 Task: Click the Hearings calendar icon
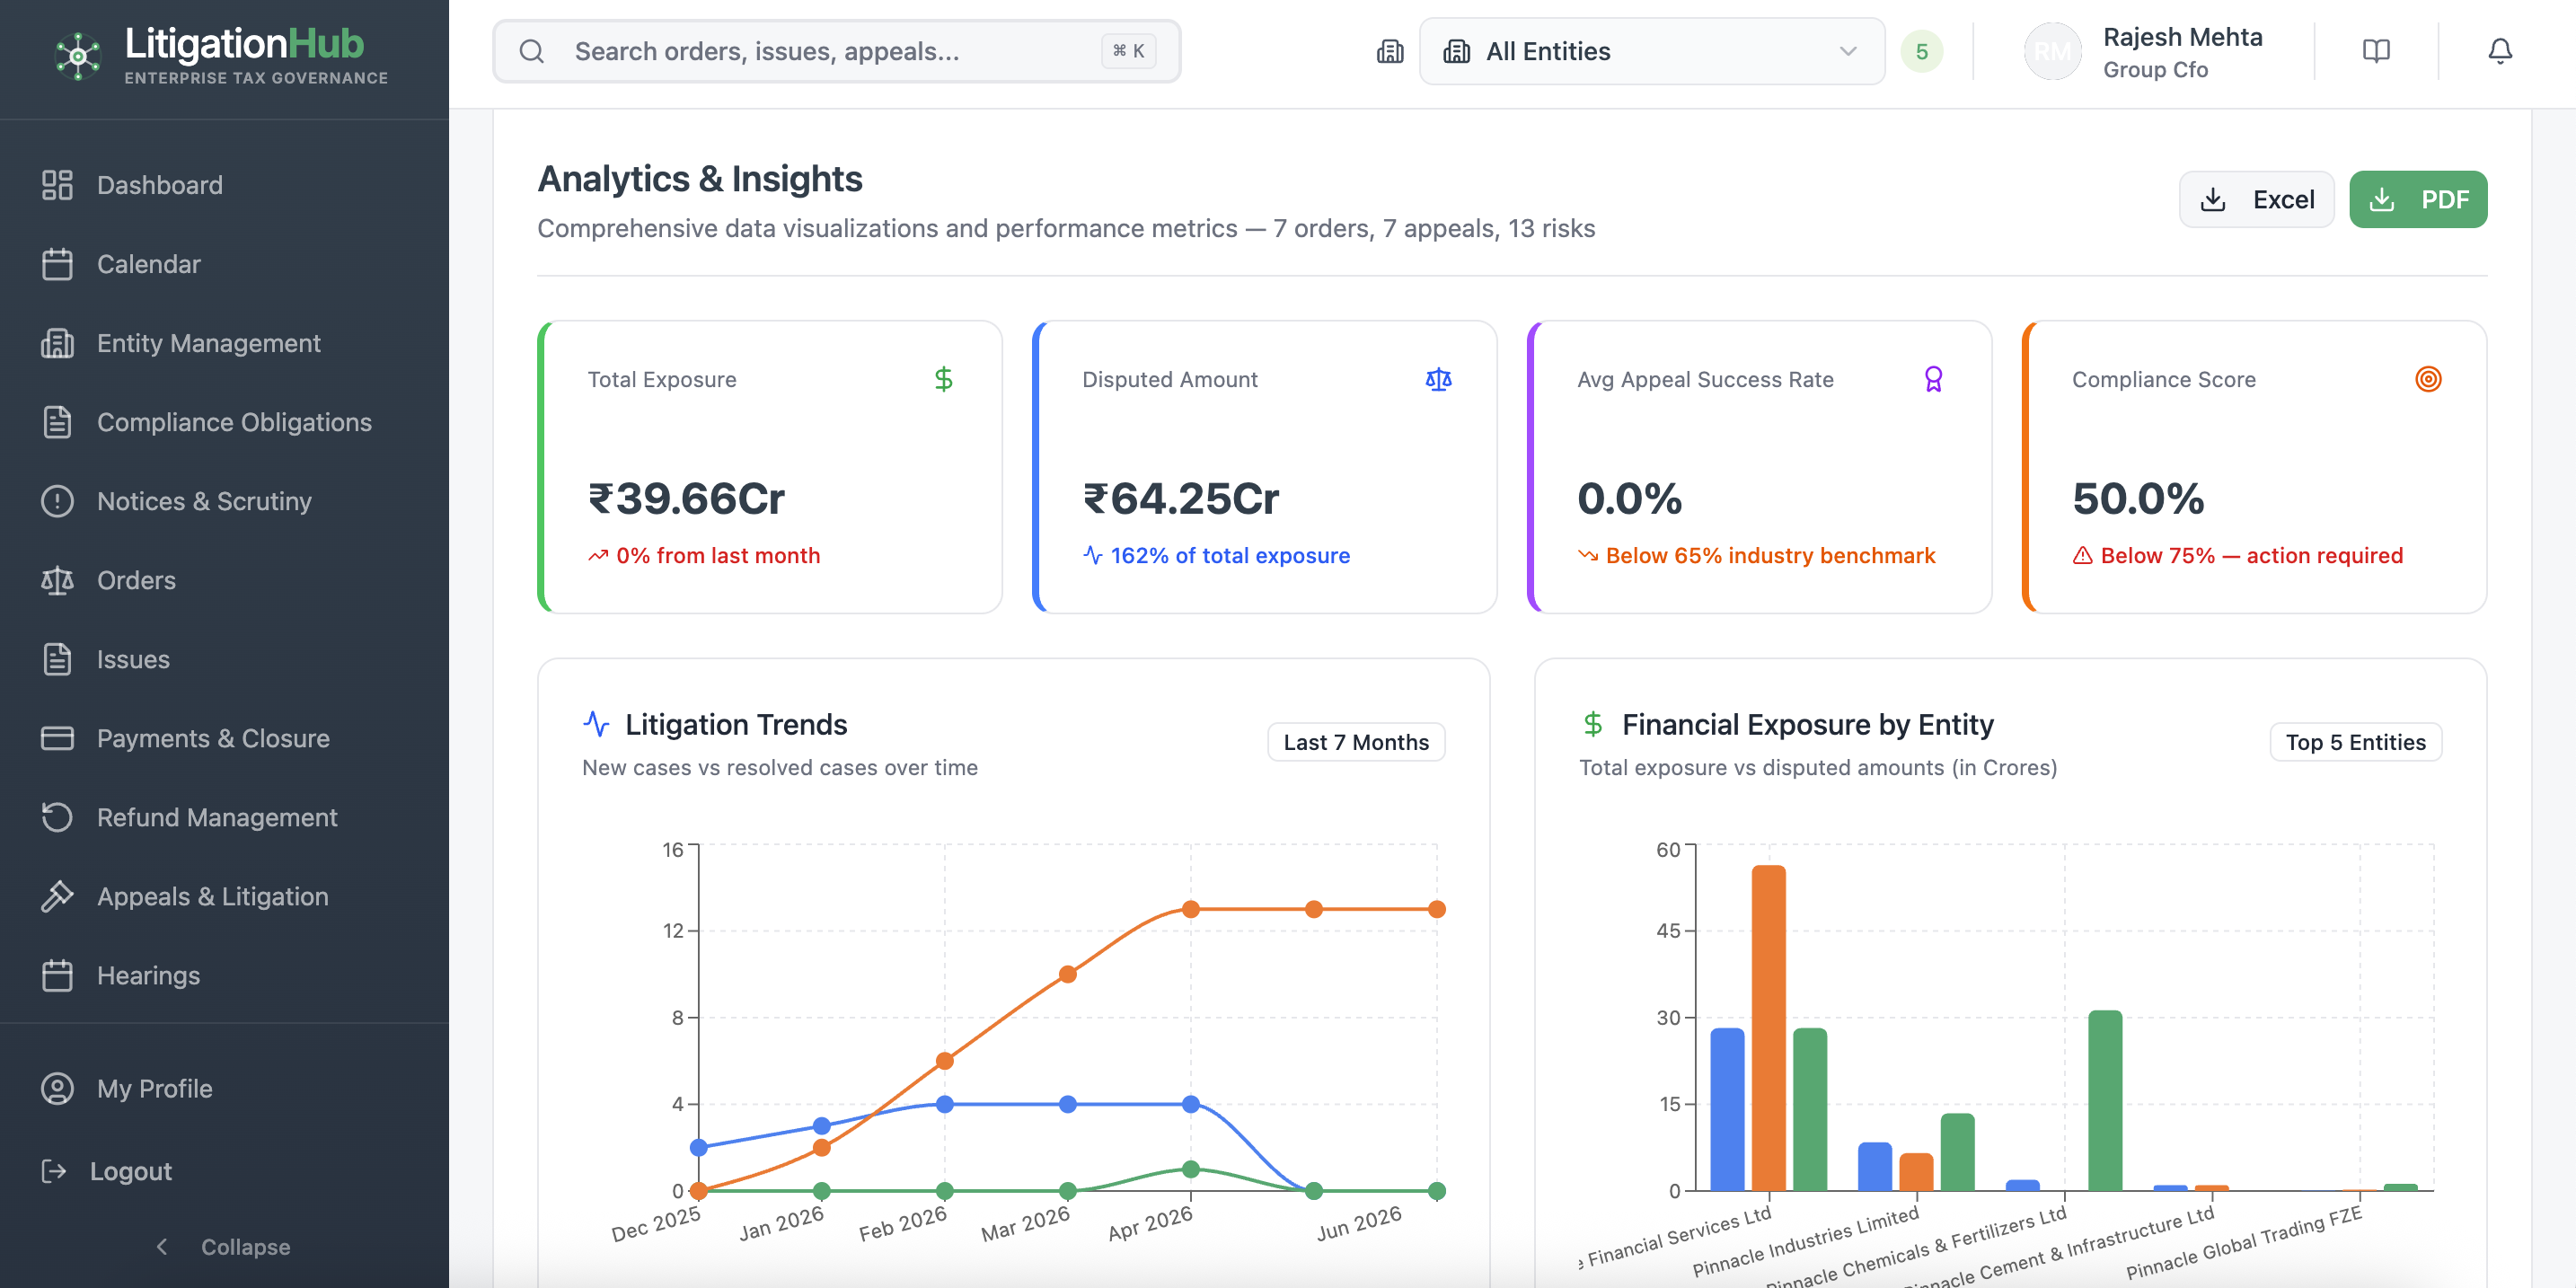(57, 975)
